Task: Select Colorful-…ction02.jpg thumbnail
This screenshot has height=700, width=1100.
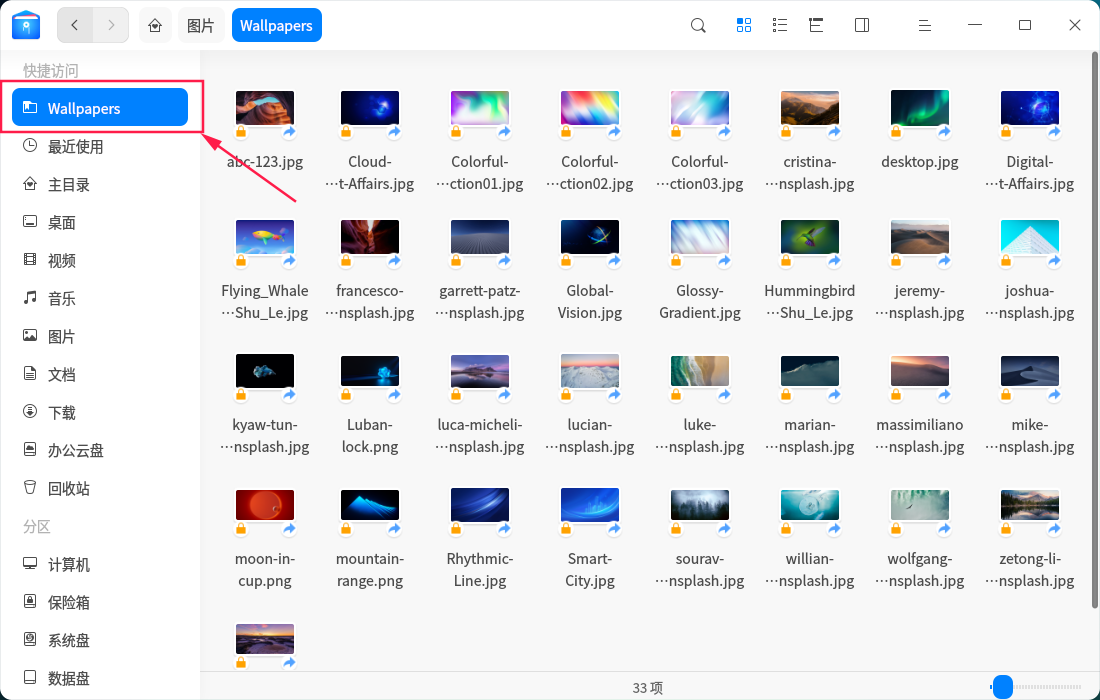Action: 590,107
